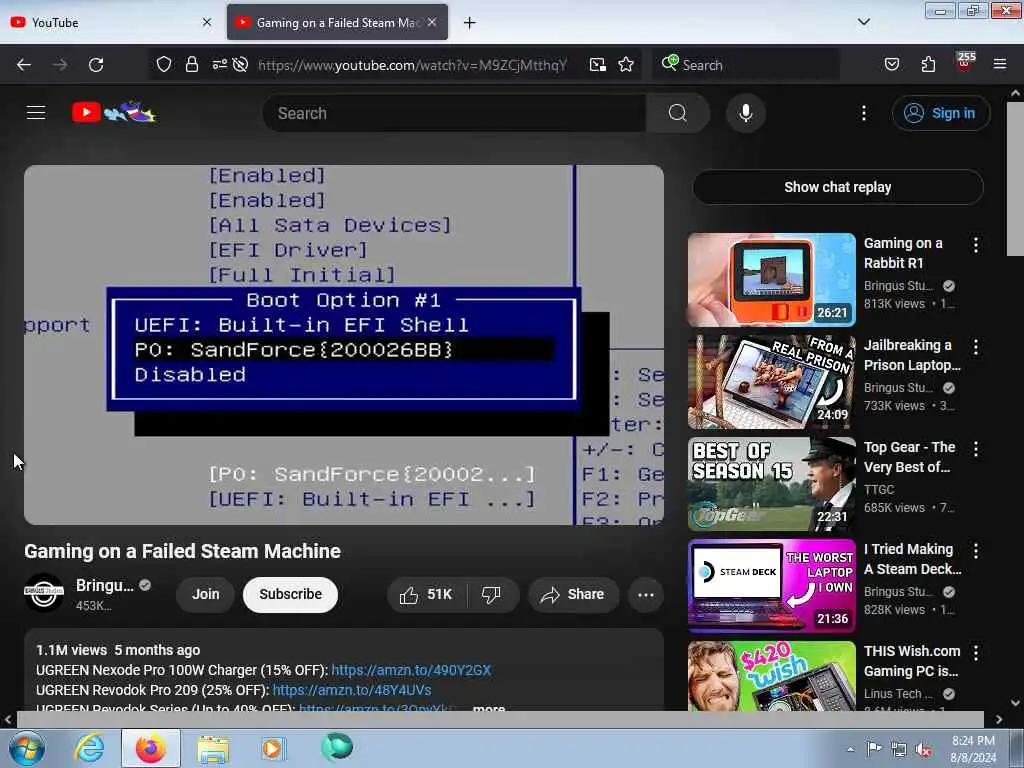View site security info via padlock icon
The width and height of the screenshot is (1024, 768).
pyautogui.click(x=191, y=65)
